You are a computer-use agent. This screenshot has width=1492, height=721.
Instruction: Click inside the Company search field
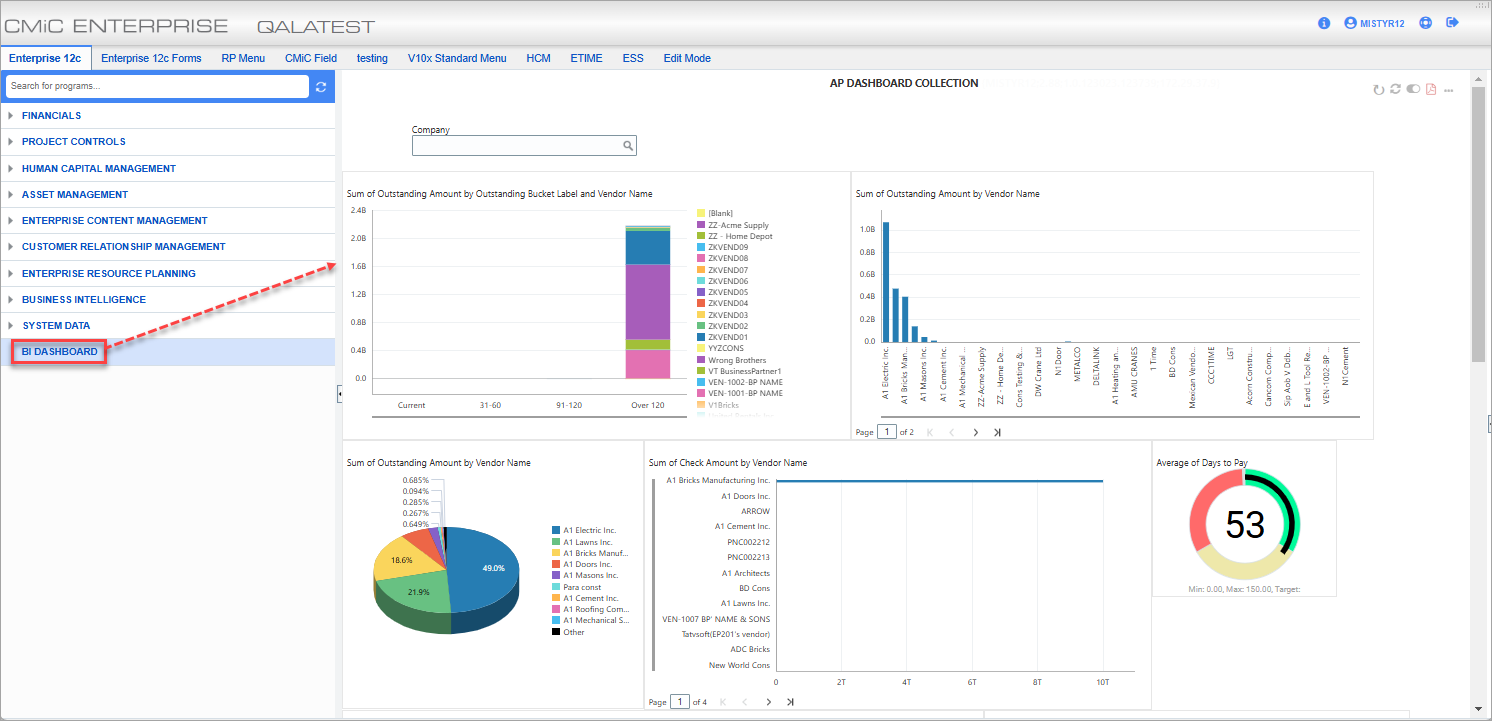515,145
